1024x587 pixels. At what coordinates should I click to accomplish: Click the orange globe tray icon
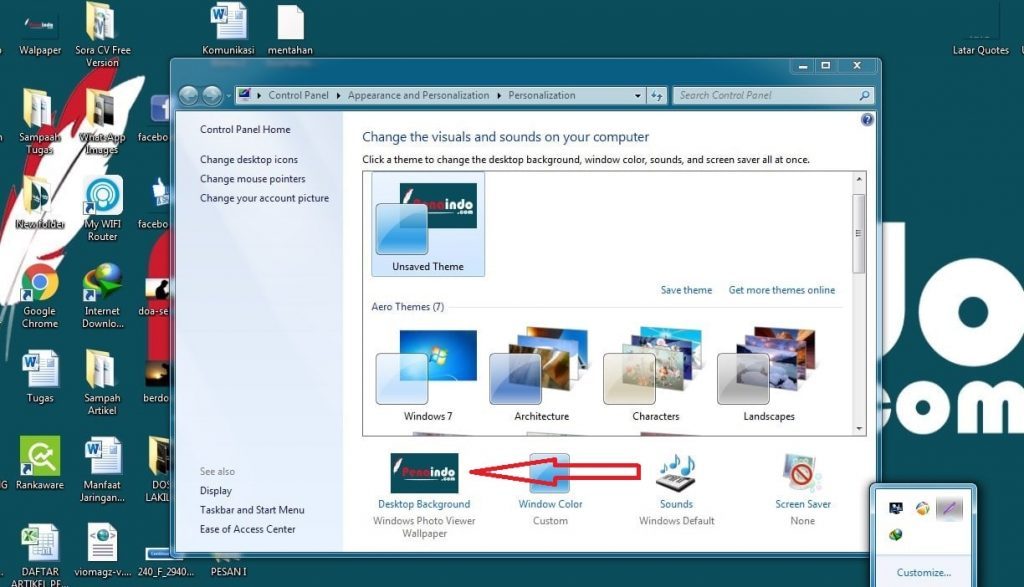[922, 508]
